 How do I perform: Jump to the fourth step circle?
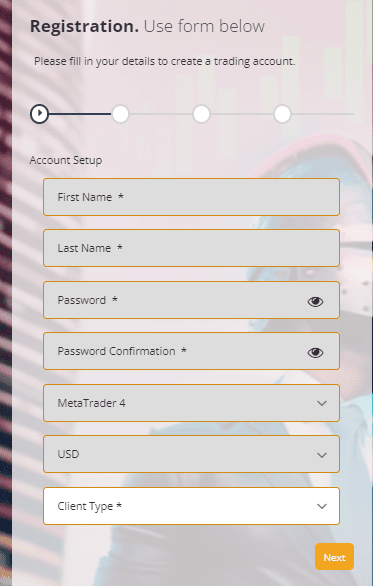coord(282,114)
